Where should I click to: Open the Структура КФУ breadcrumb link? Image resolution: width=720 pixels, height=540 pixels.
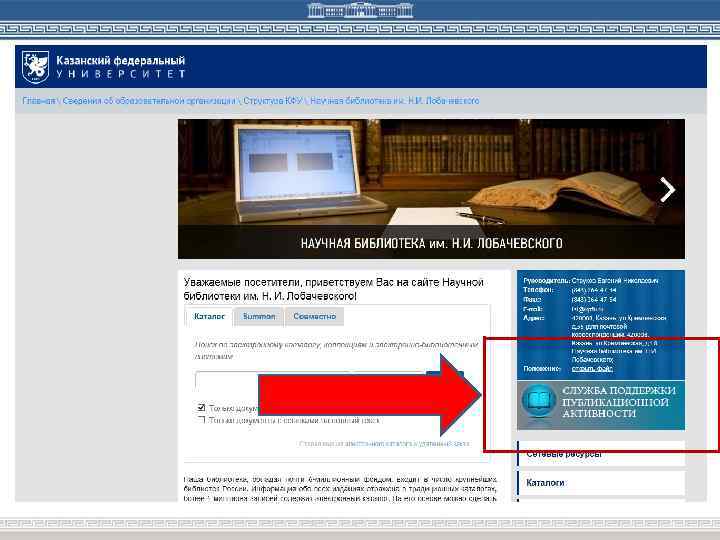[273, 101]
